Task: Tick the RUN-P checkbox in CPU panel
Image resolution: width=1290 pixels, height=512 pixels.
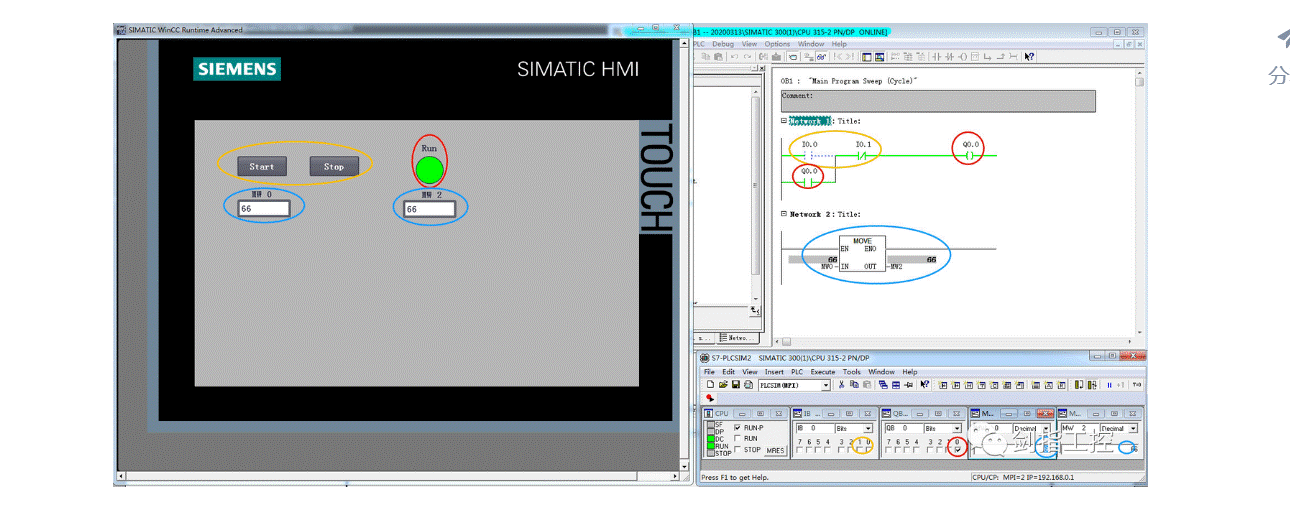Action: (x=738, y=427)
